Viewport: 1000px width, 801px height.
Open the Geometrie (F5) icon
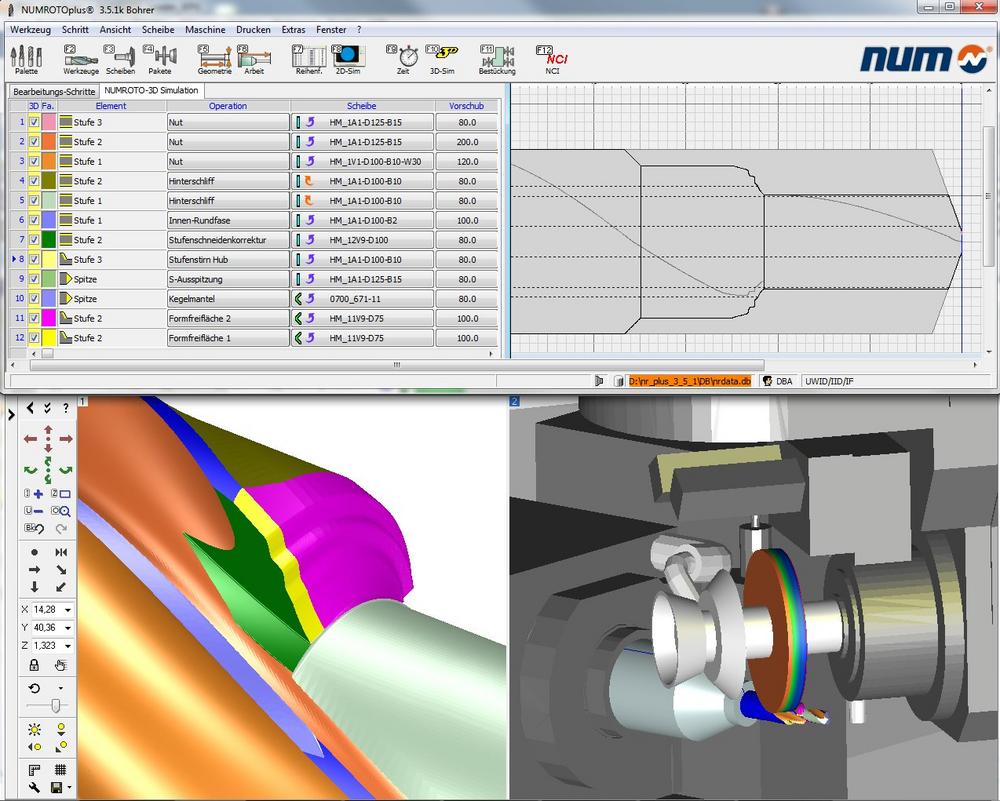click(214, 59)
